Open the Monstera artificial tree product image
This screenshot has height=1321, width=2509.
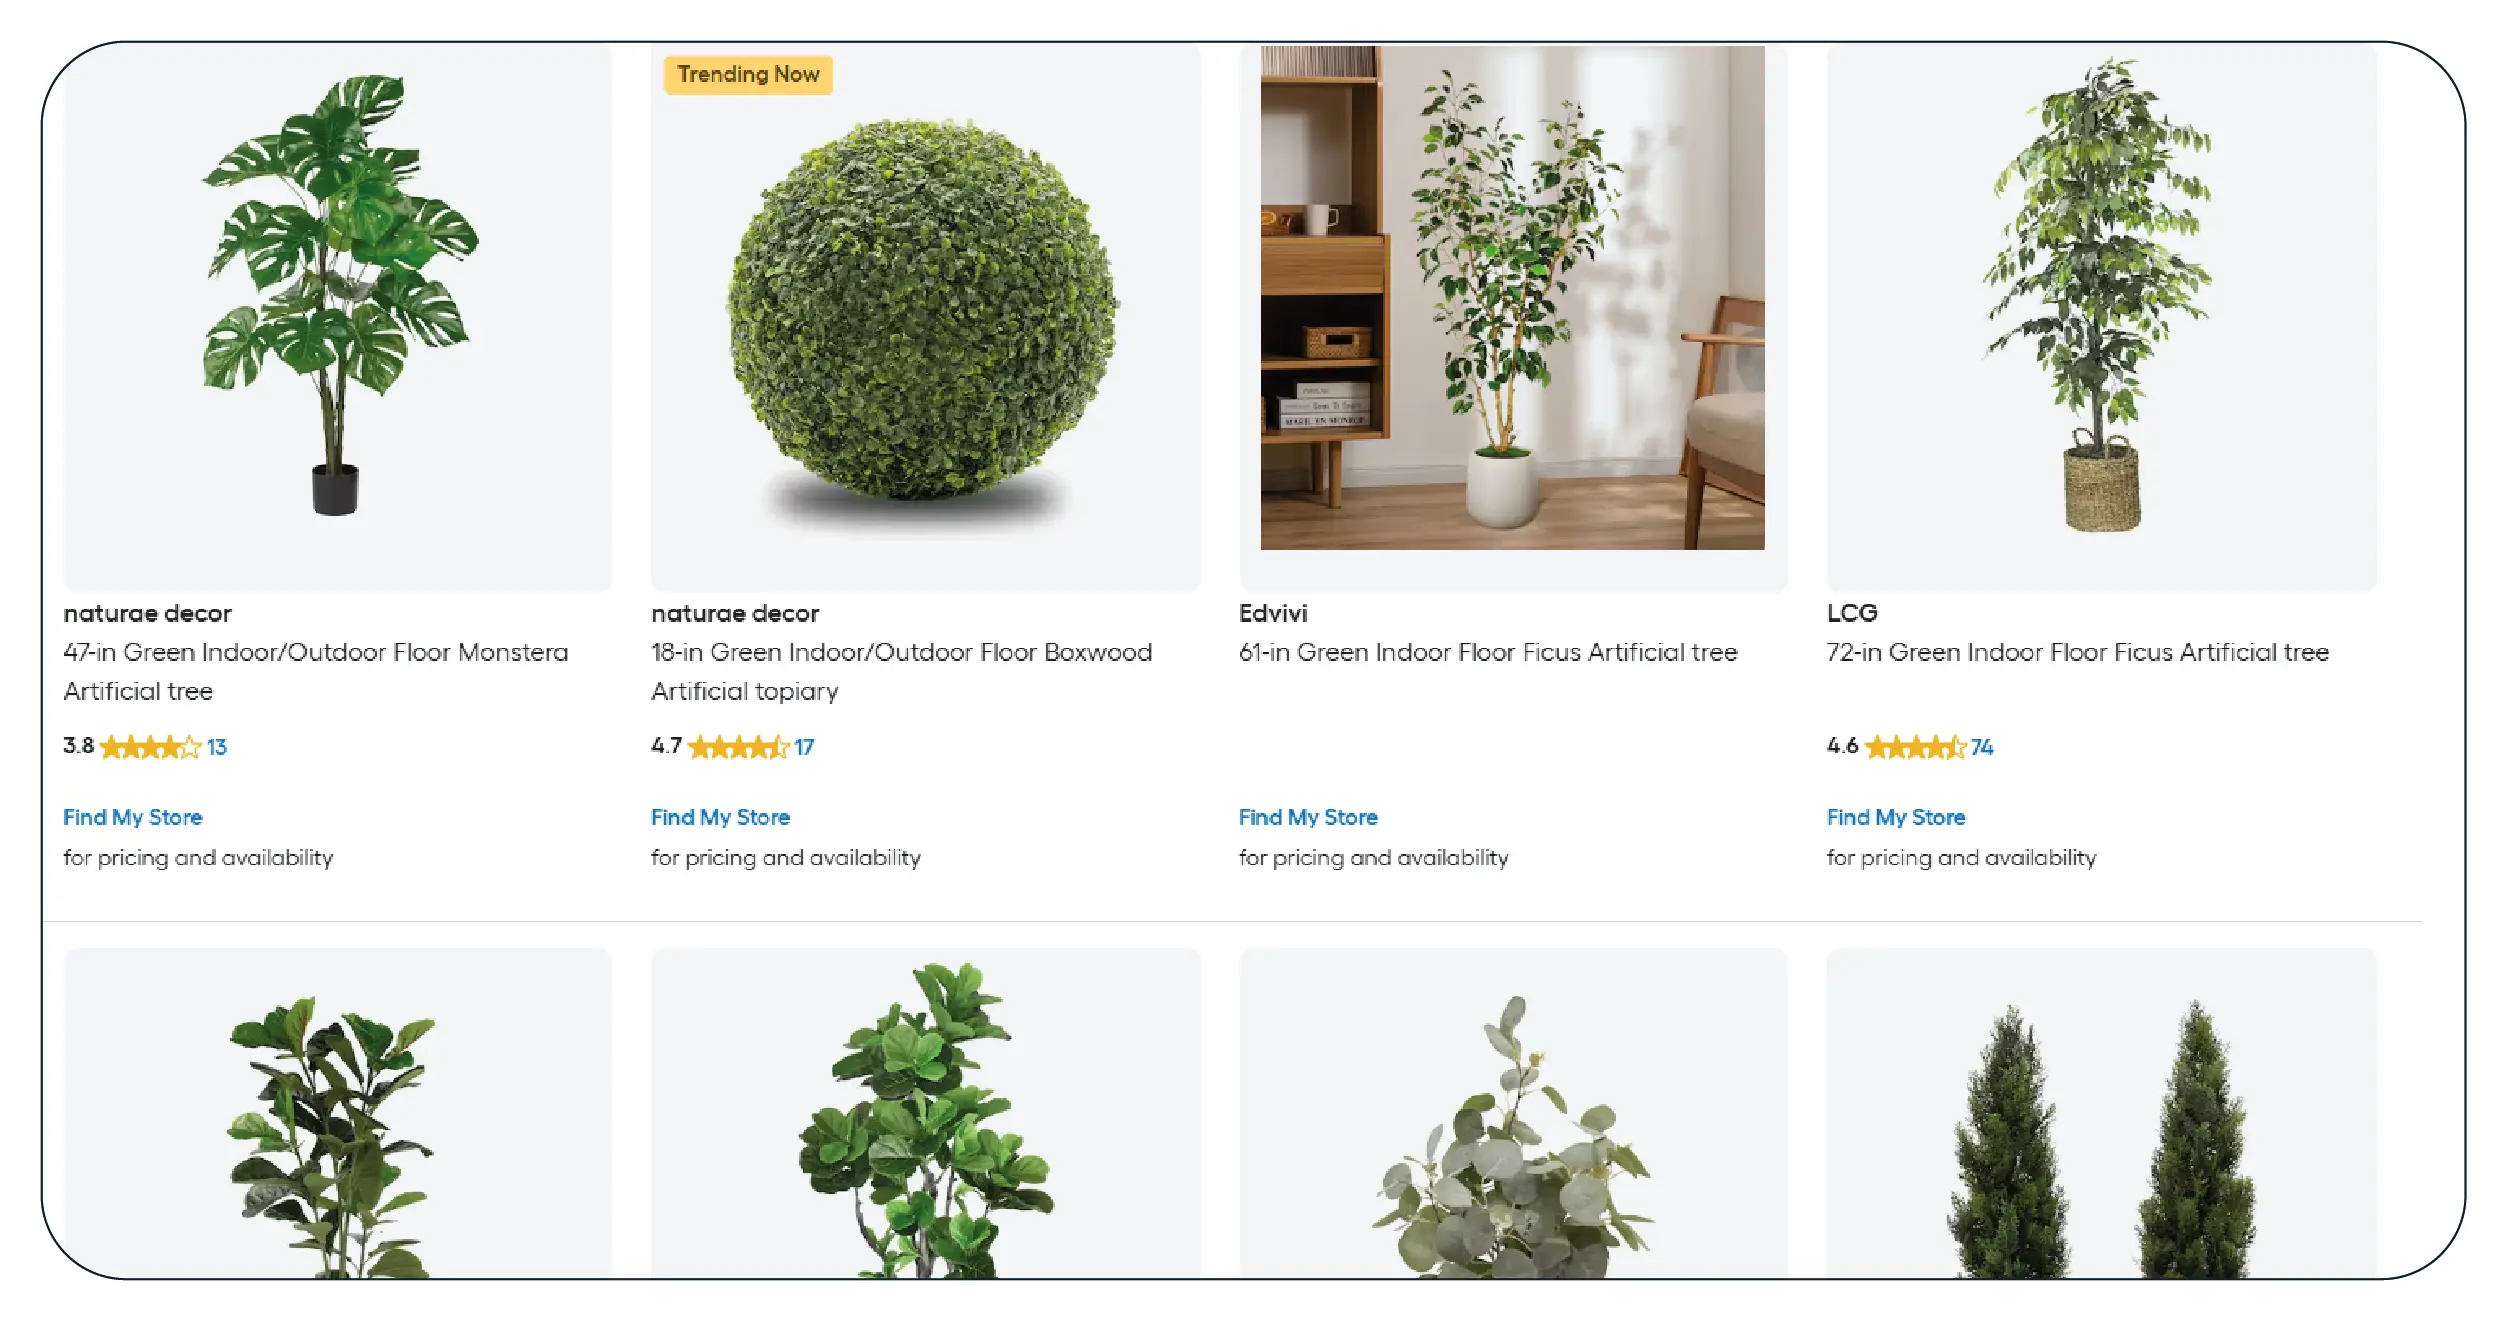click(337, 317)
